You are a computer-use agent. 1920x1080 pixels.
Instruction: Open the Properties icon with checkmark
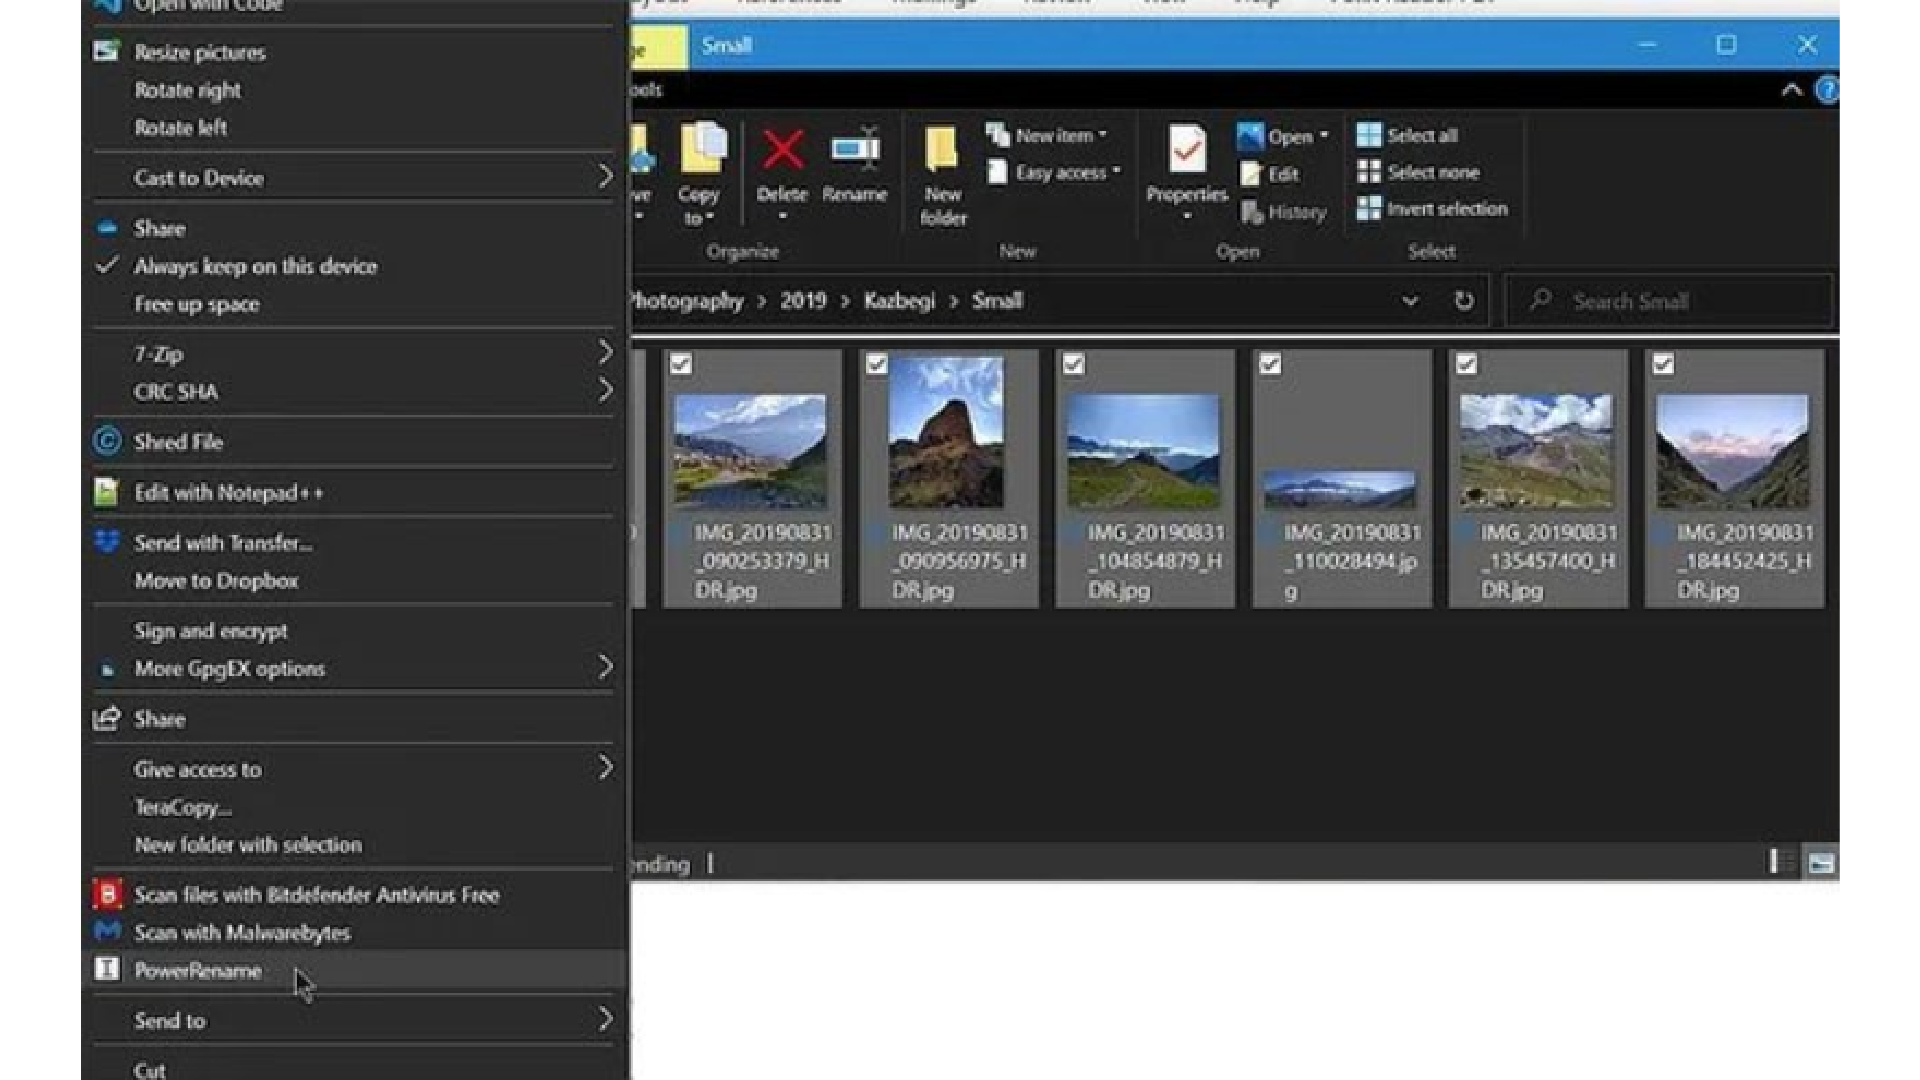point(1187,152)
